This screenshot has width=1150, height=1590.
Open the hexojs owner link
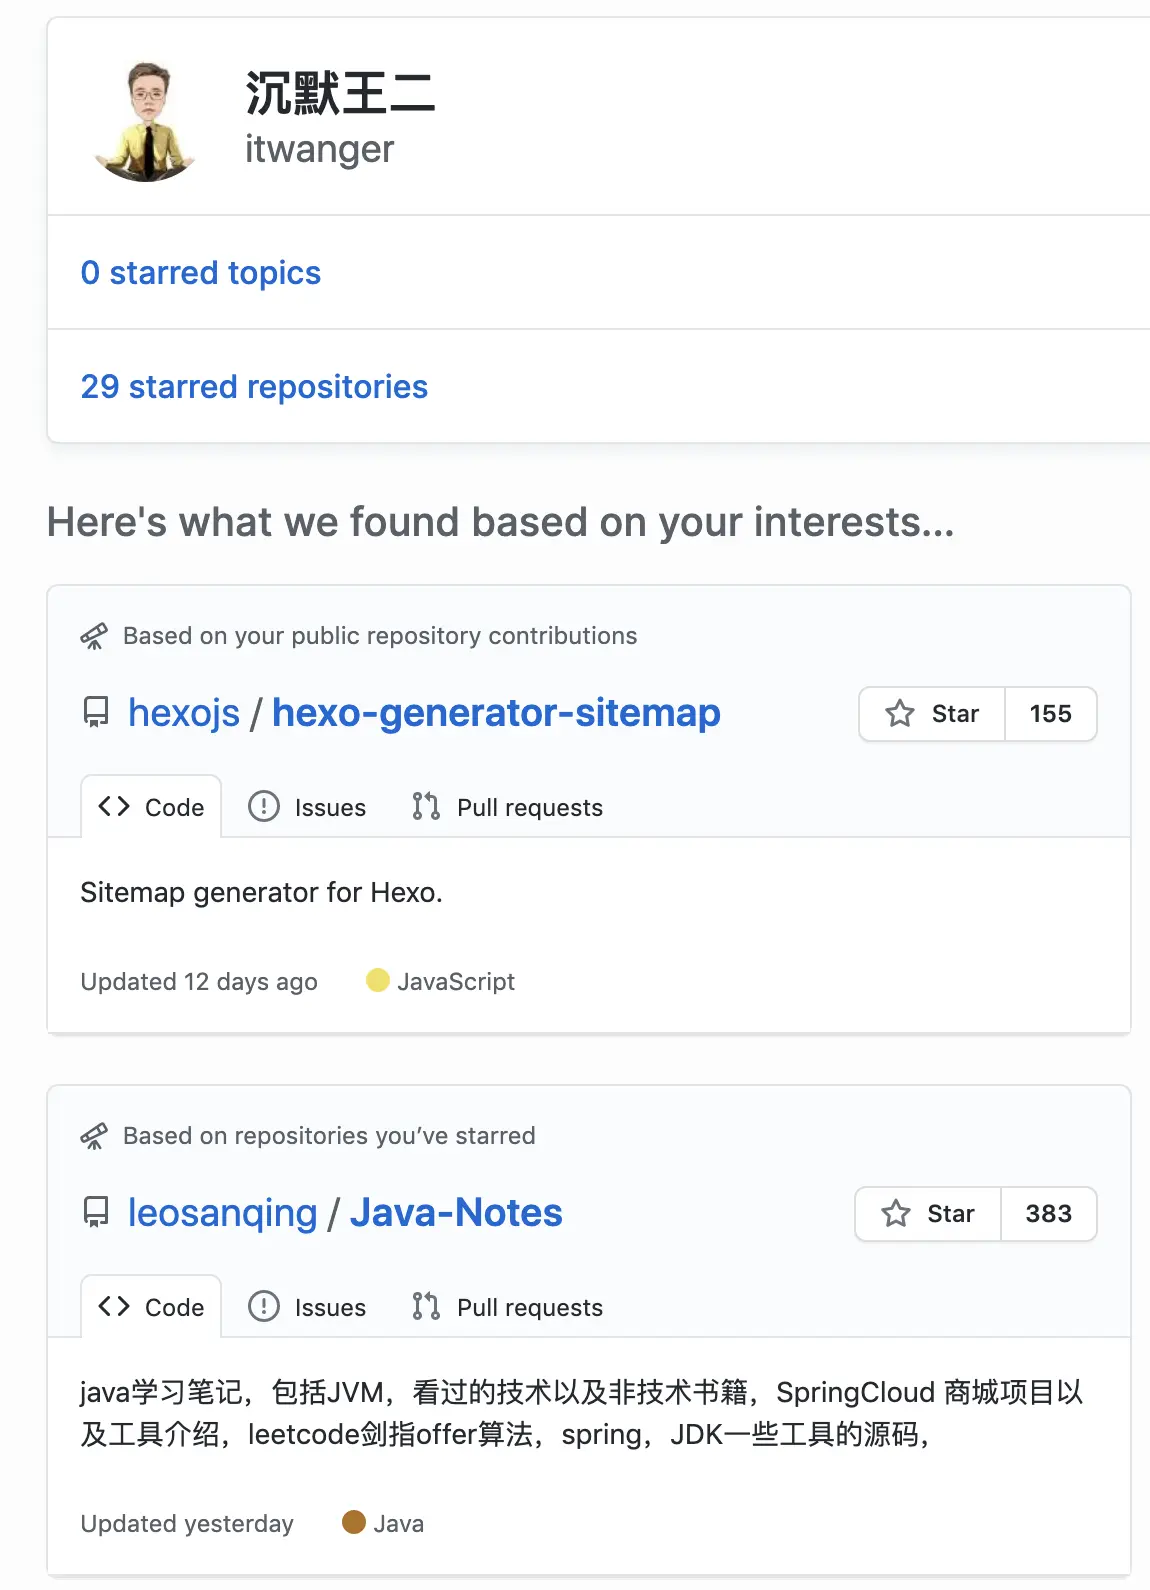184,713
